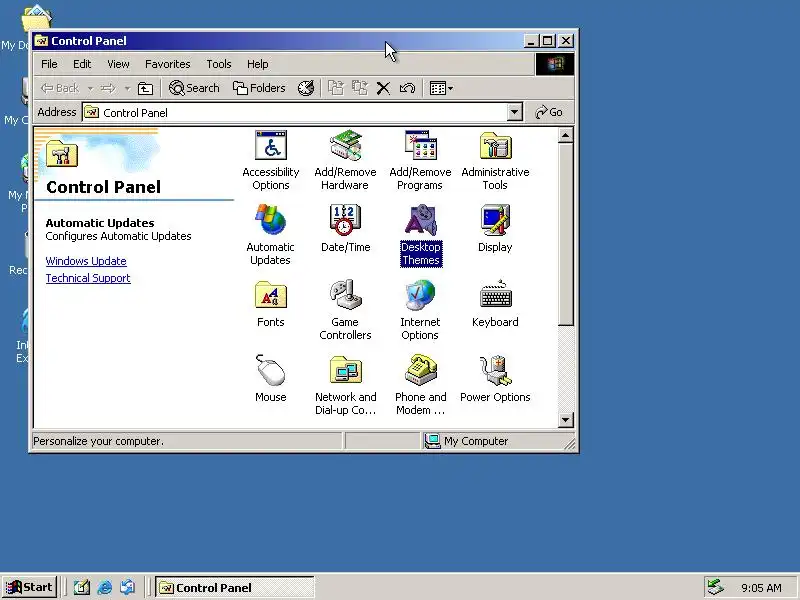
Task: Click 'Personalize your computer.' status text
Action: tap(98, 441)
